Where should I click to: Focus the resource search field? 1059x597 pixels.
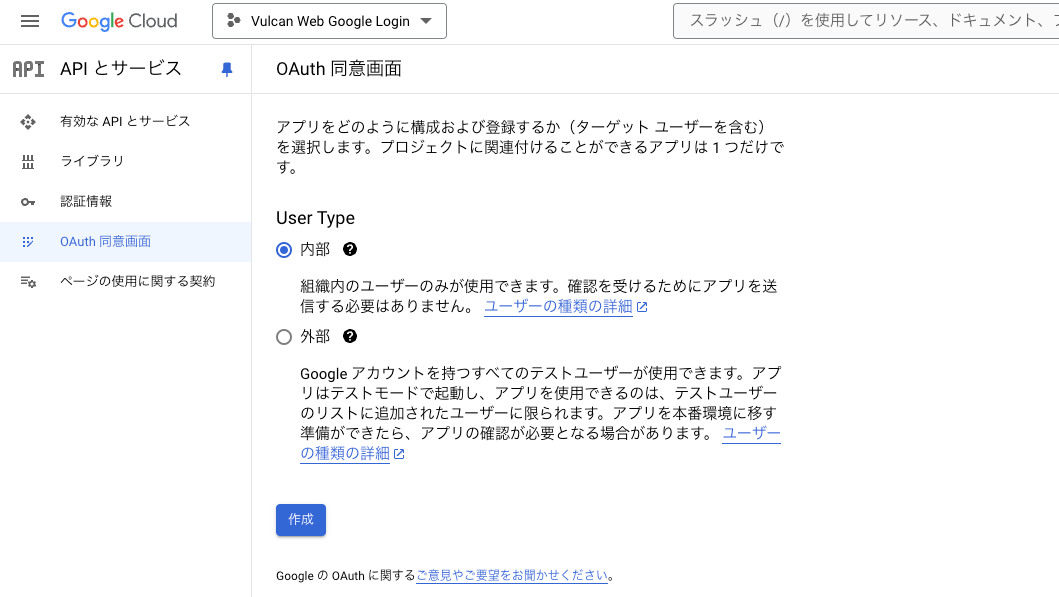tap(866, 21)
